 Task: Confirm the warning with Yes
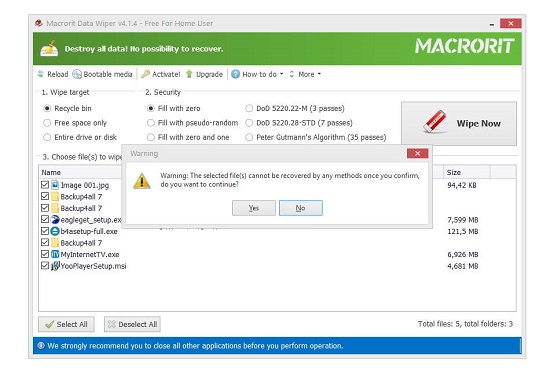(254, 208)
